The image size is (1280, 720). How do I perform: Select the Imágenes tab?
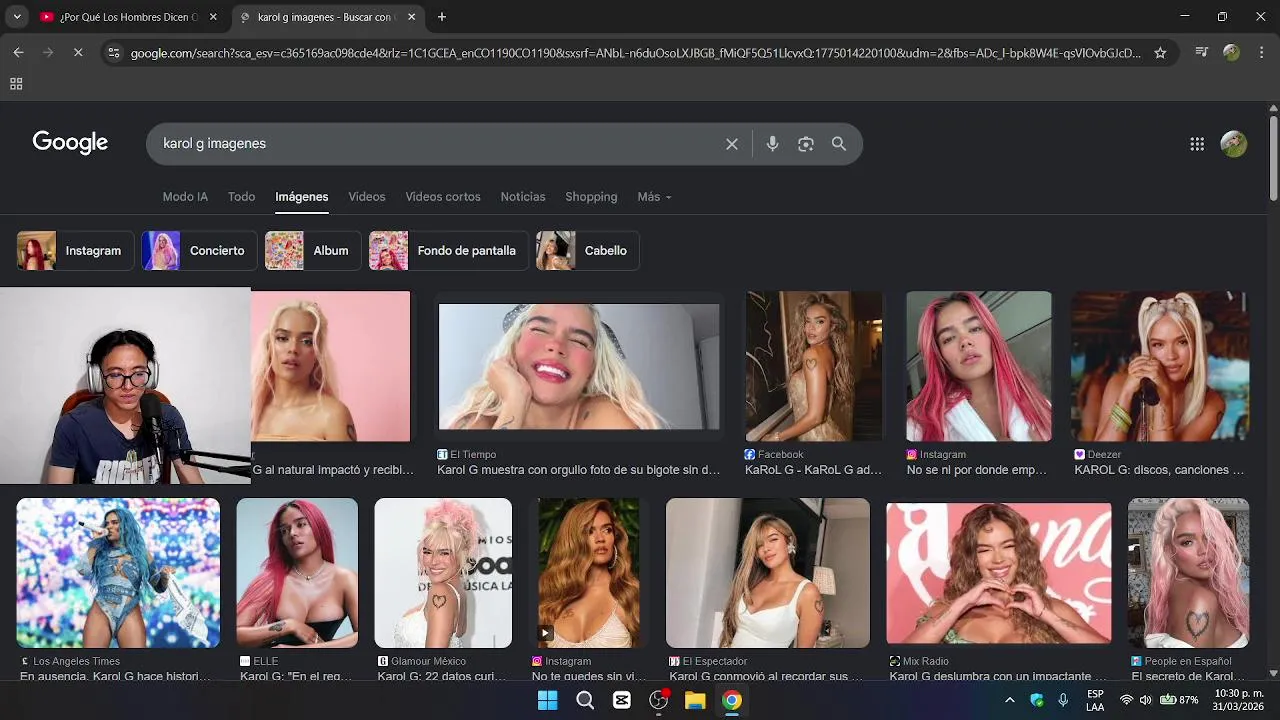(301, 197)
